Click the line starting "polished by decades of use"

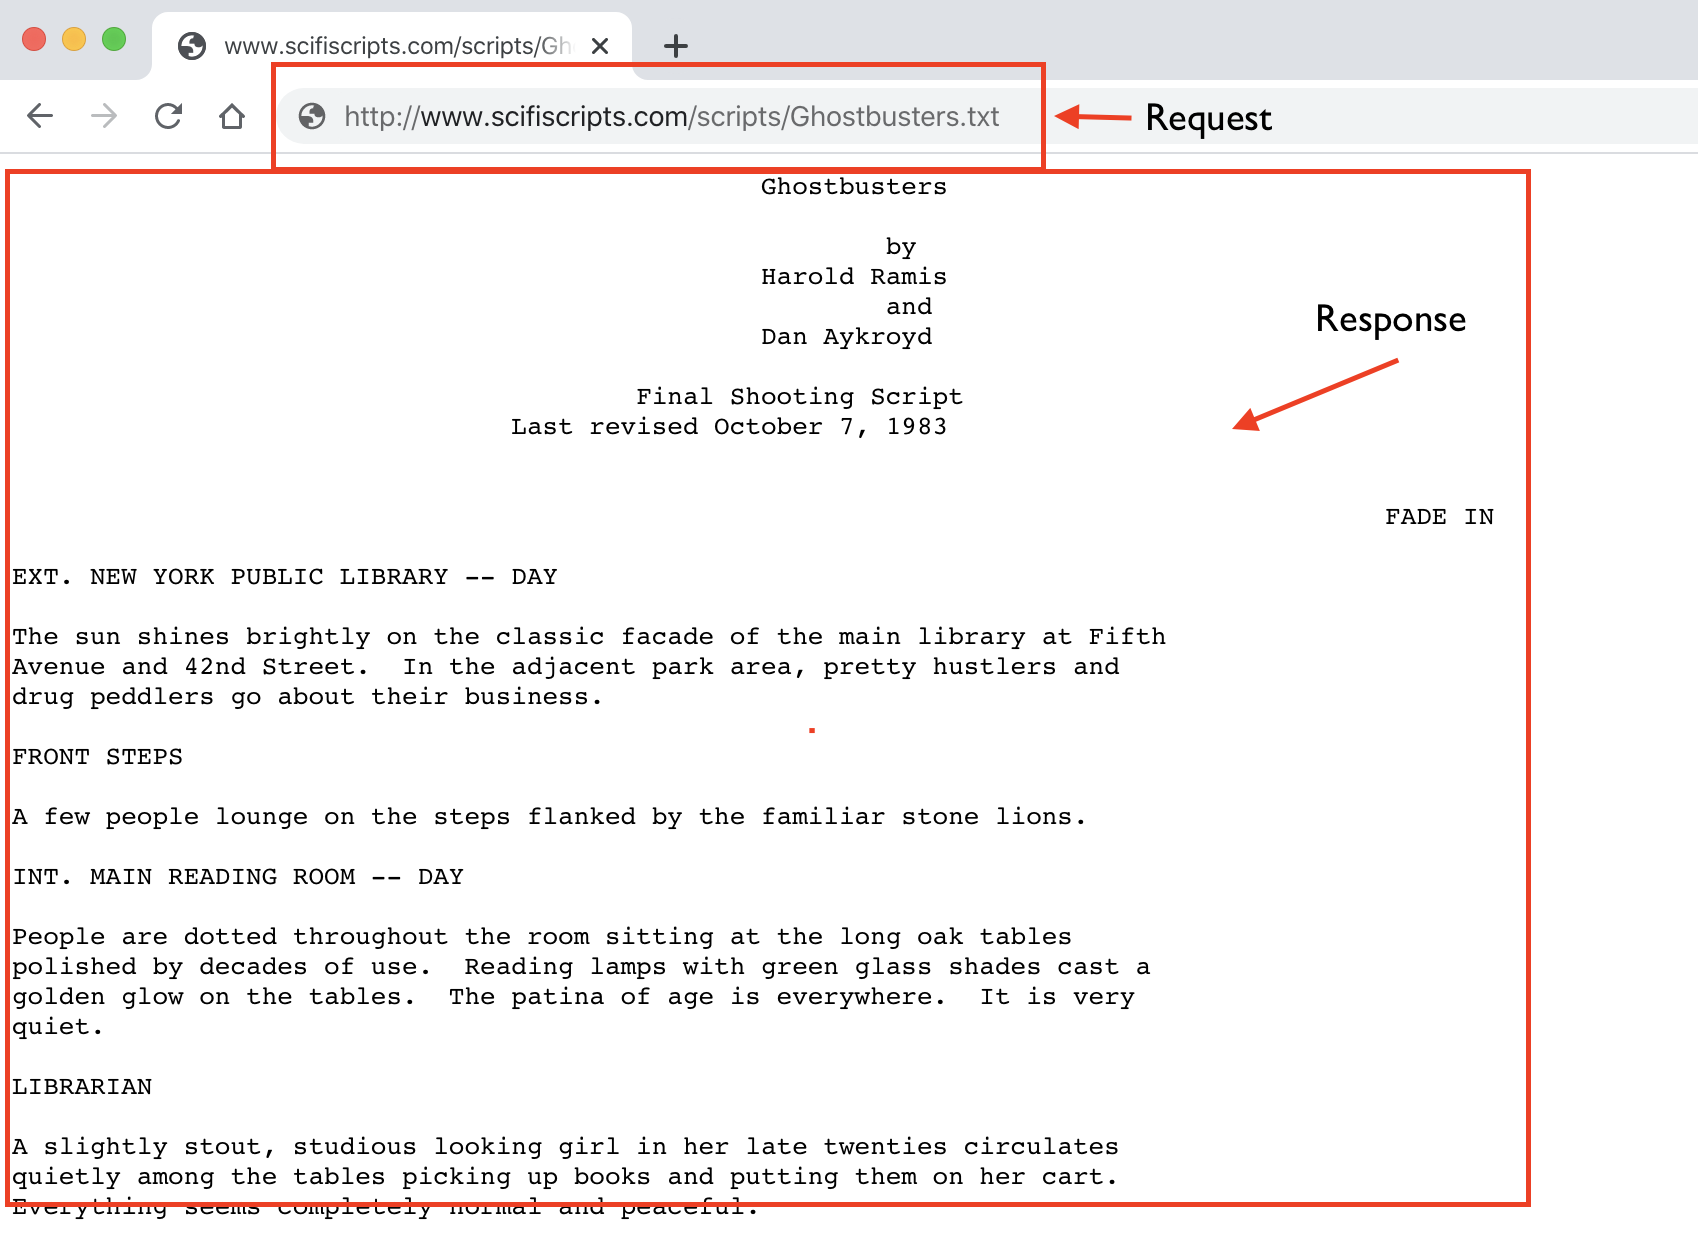pos(581,967)
